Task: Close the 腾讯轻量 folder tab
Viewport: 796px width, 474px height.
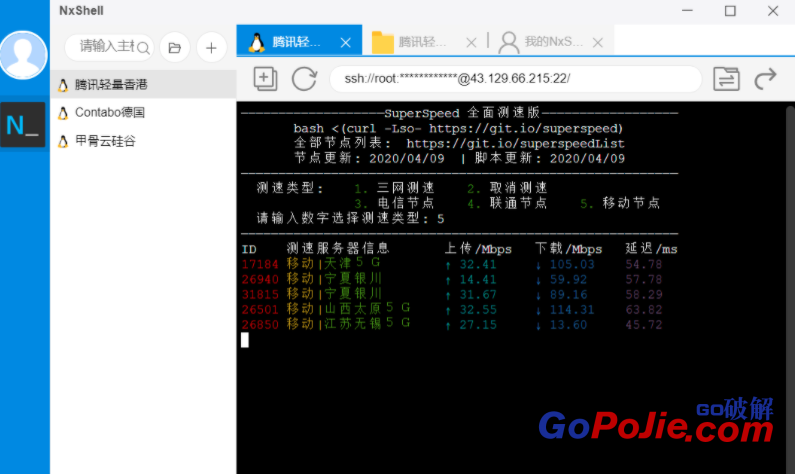Action: click(x=471, y=42)
